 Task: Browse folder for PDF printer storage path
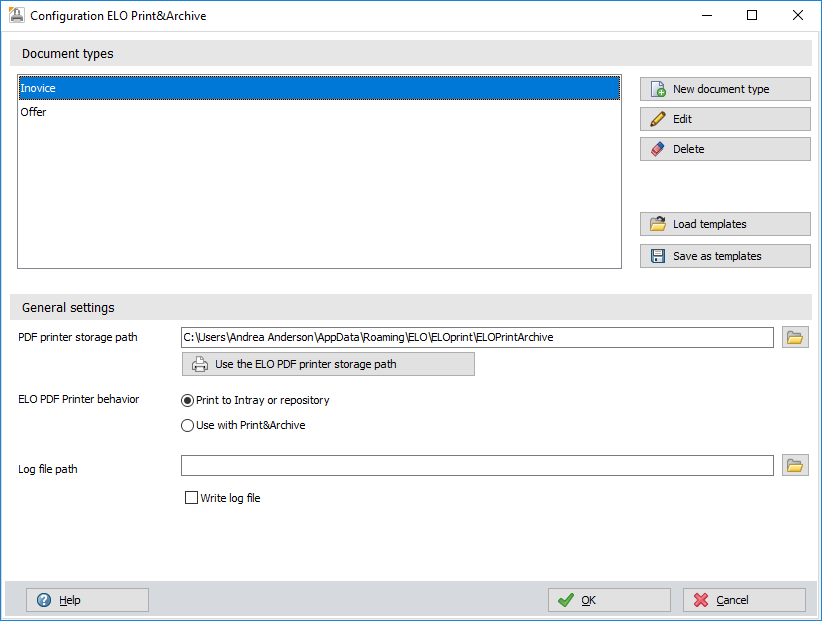(x=795, y=337)
